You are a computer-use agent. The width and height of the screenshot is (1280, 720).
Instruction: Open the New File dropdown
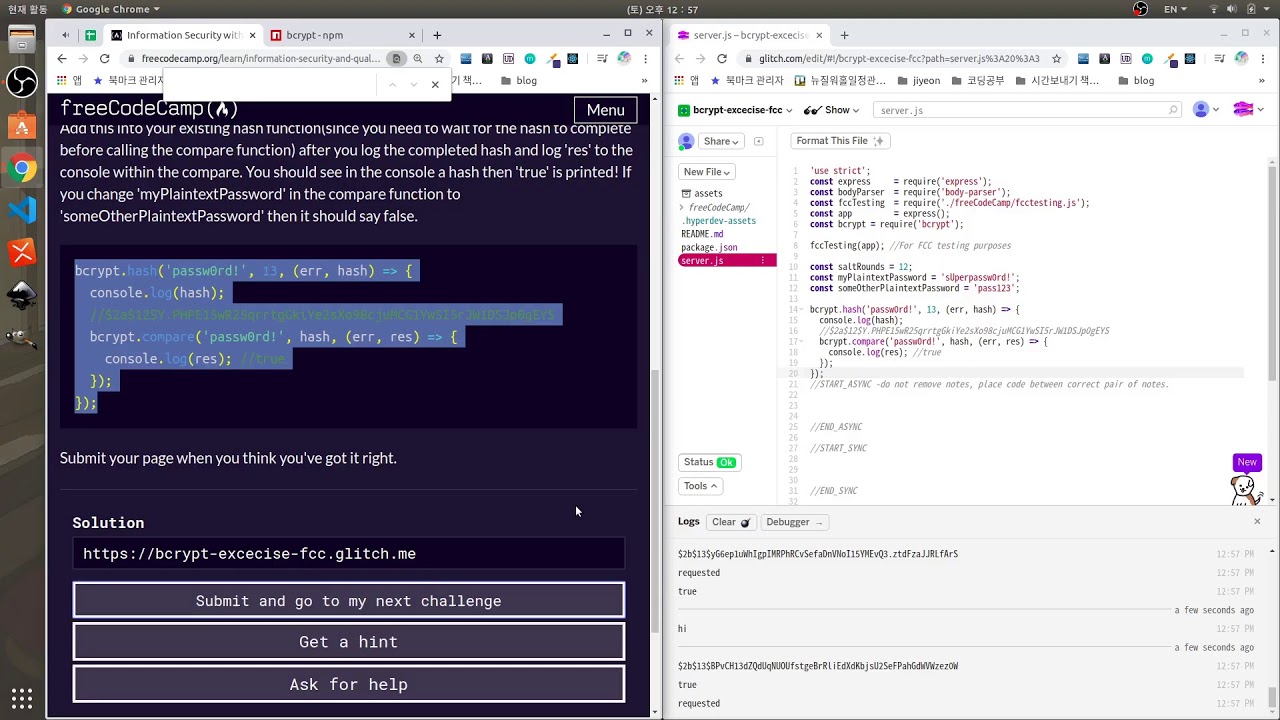pyautogui.click(x=706, y=172)
